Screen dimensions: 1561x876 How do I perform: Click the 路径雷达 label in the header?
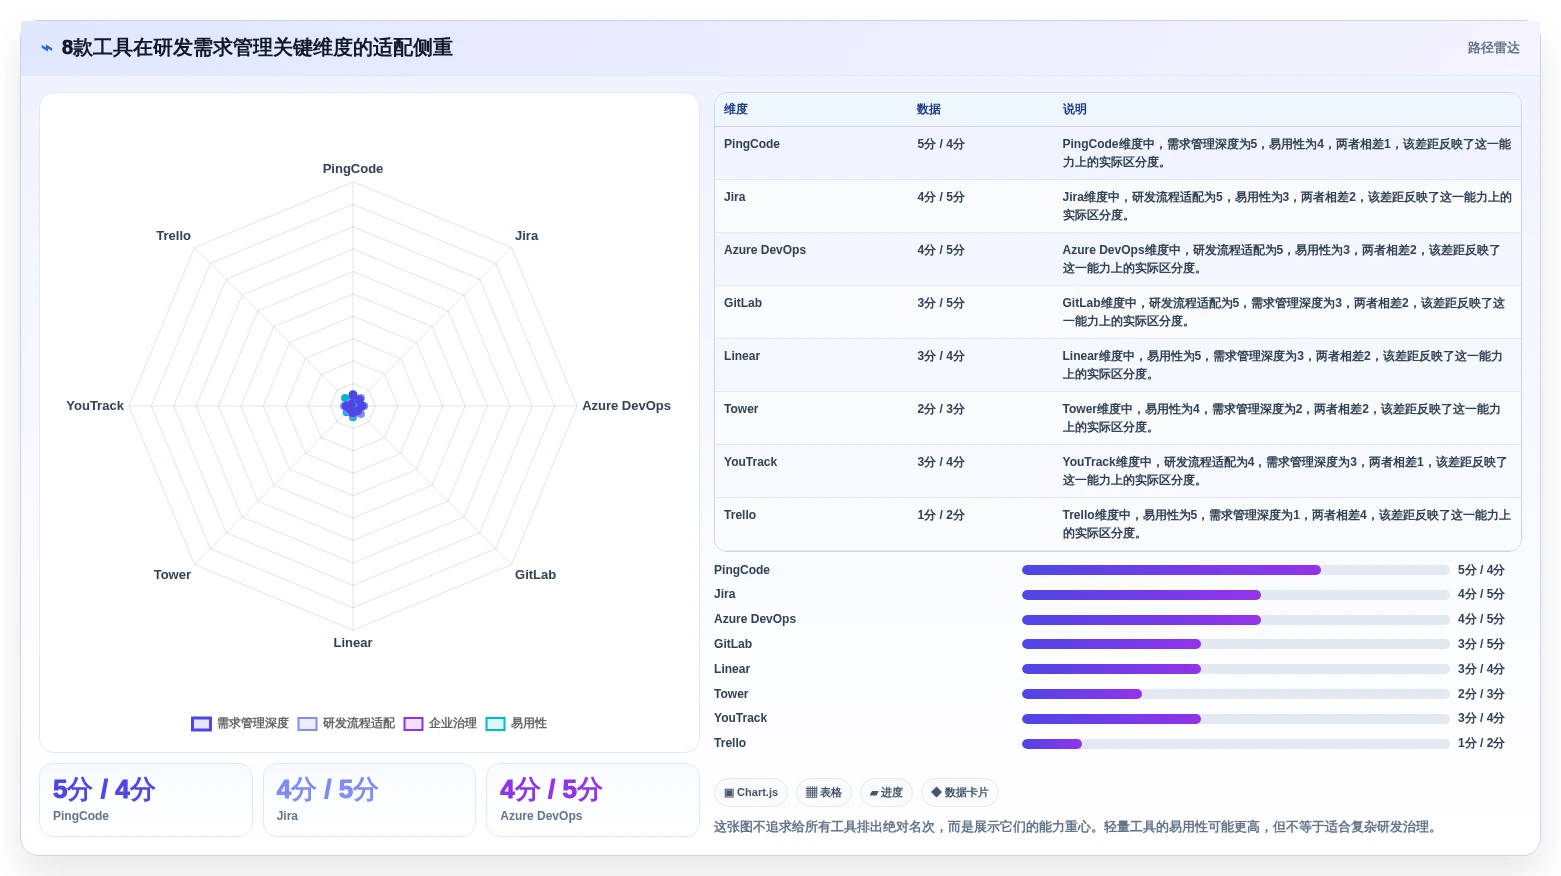[x=1493, y=48]
